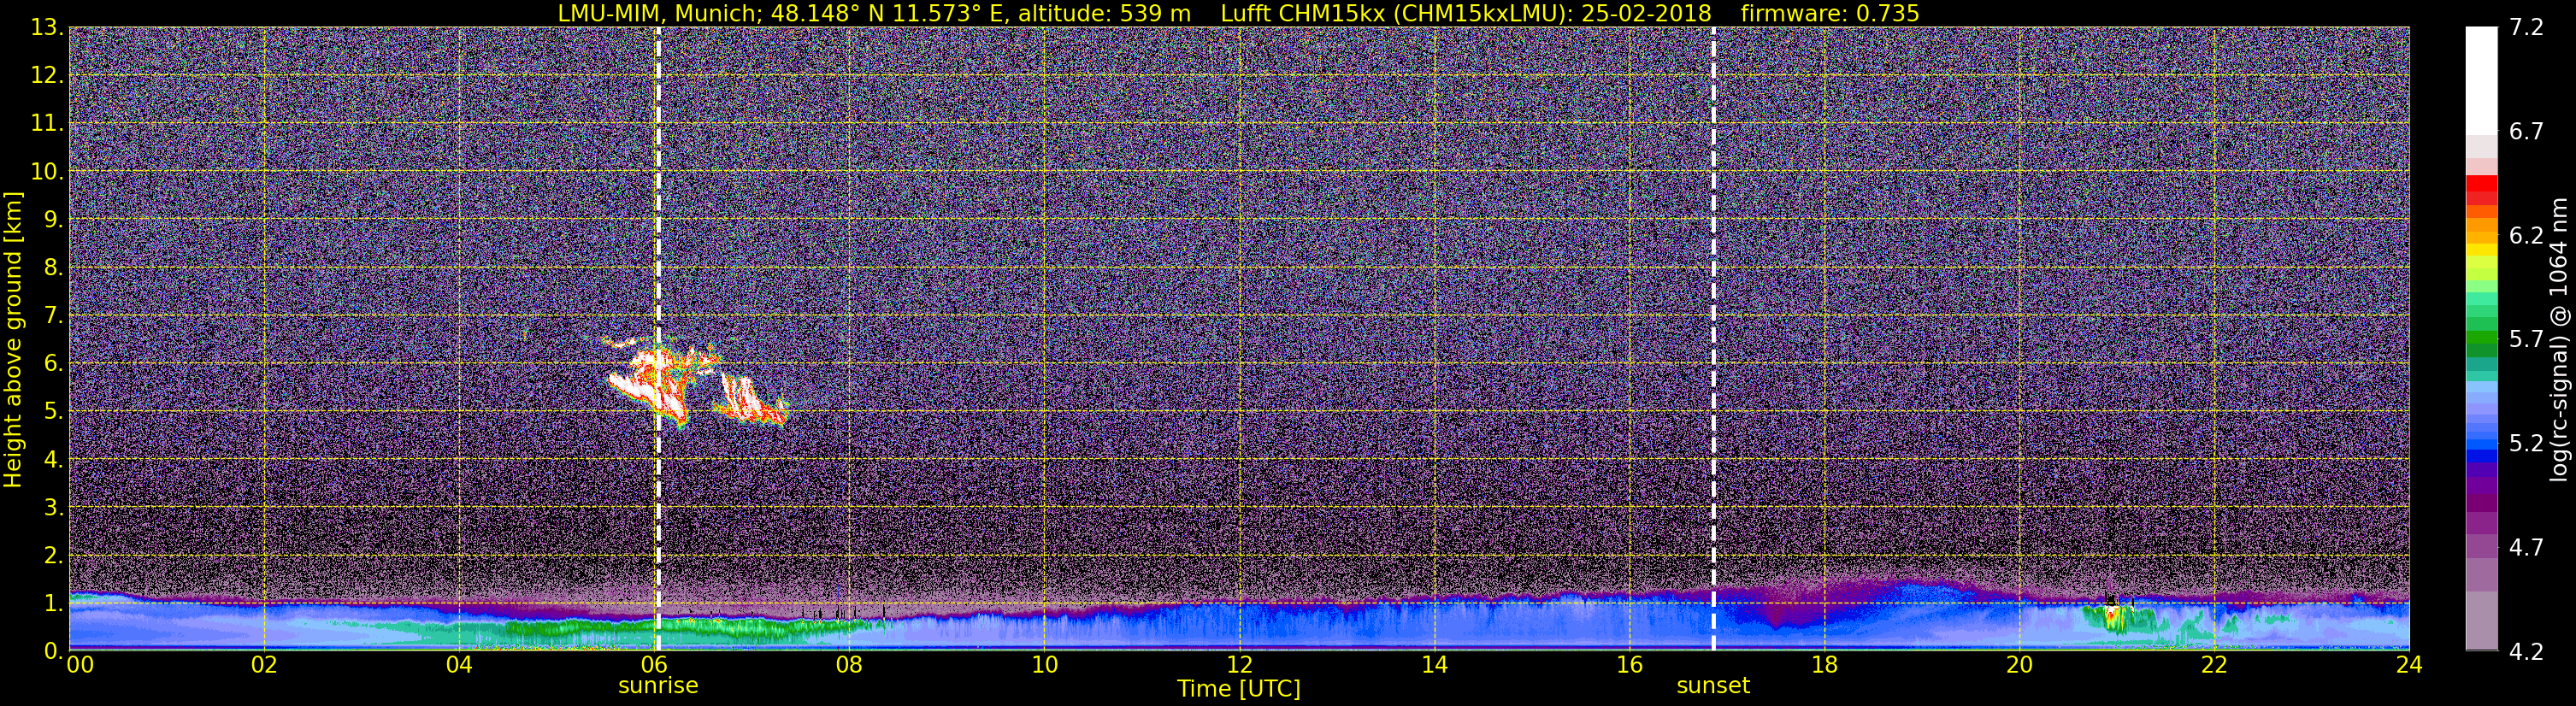
Task: Click the "12" time tick label
Action: tap(1239, 665)
